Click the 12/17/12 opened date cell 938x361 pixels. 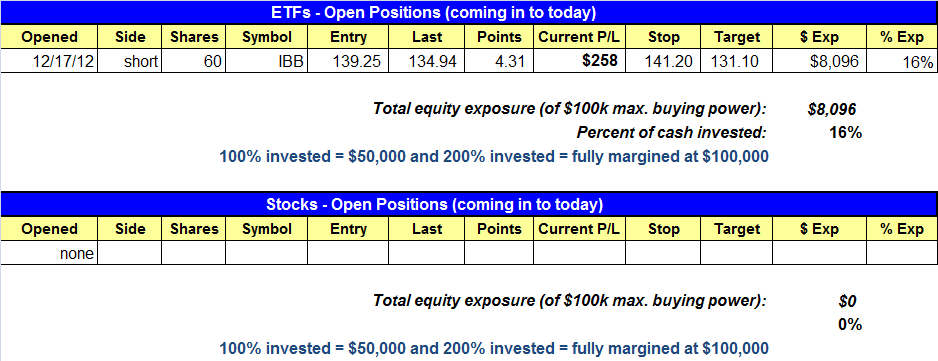point(49,61)
